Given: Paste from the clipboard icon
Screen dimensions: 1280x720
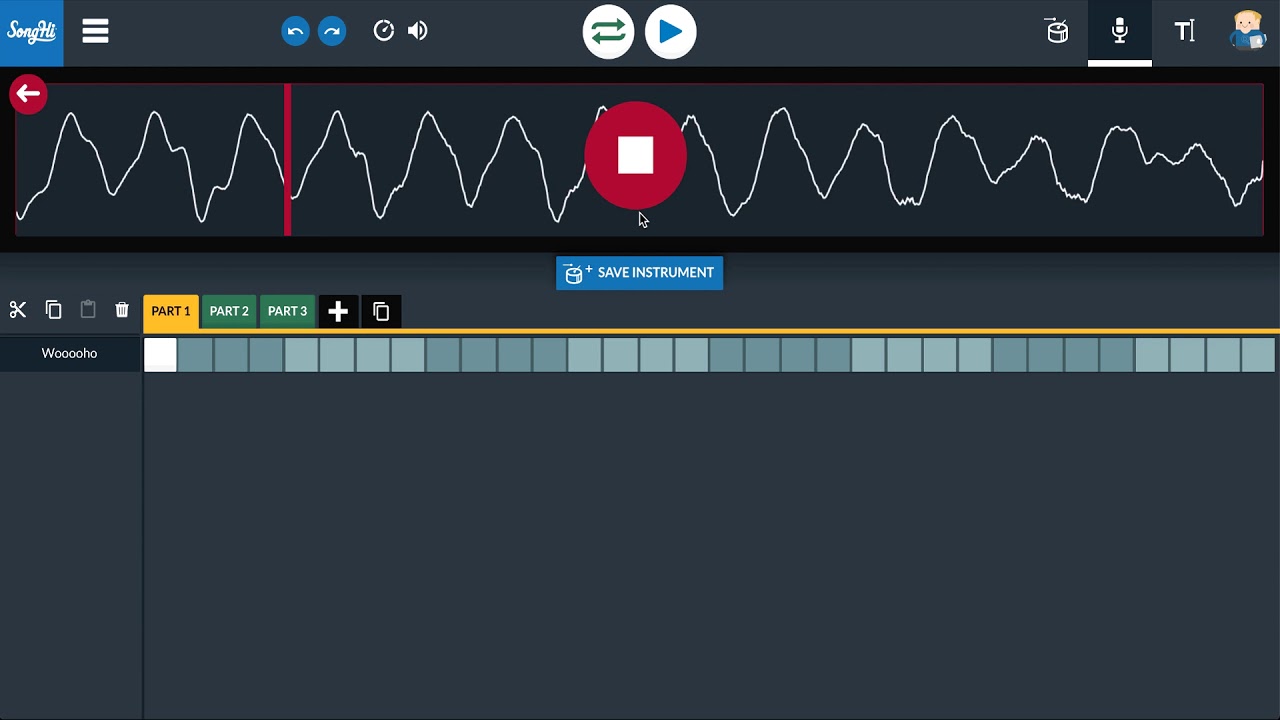Looking at the screenshot, I should coord(88,310).
